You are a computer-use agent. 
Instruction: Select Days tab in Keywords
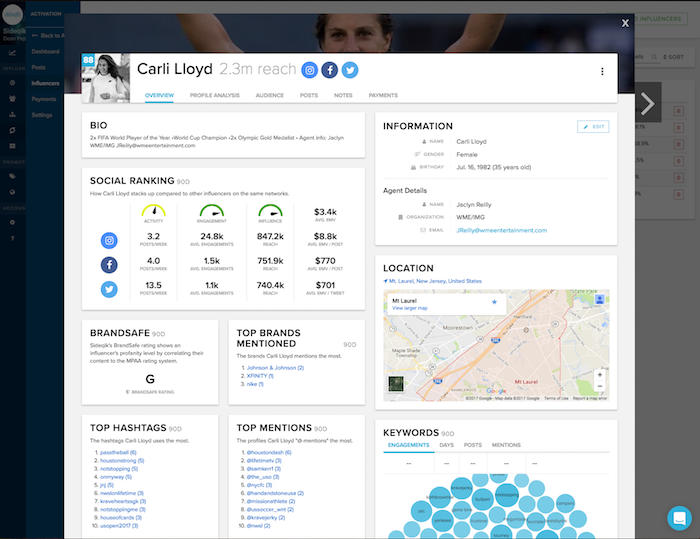446,445
